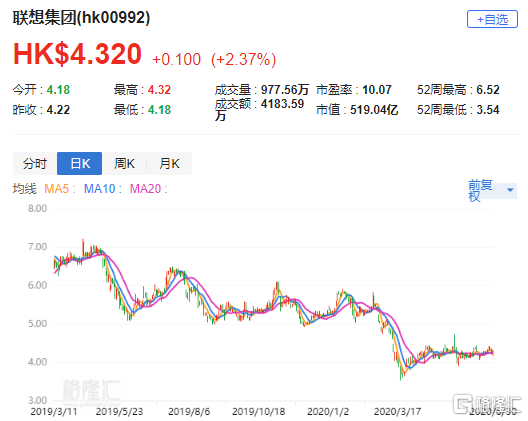Screen dimensions: 528x421
Task: Click the 52周最高 value 6.52
Action: point(488,90)
